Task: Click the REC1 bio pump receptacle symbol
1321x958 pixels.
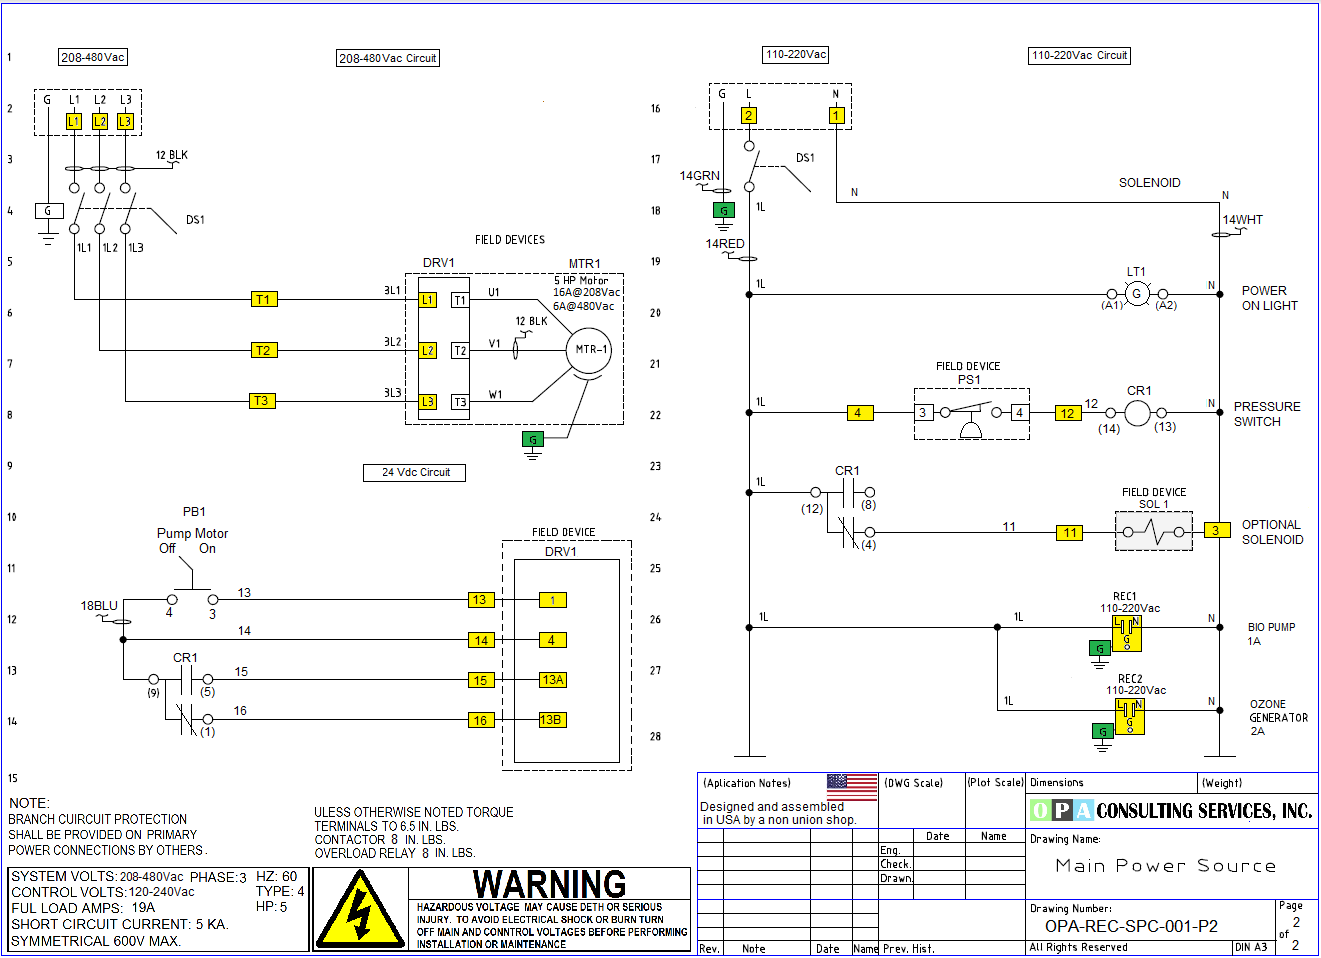Action: pyautogui.click(x=1127, y=634)
